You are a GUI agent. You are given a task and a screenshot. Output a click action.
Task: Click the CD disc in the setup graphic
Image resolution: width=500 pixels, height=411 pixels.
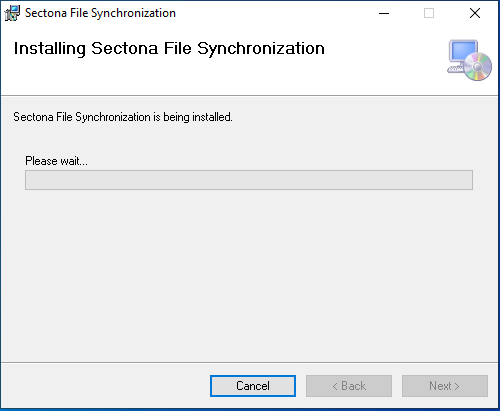tap(478, 67)
